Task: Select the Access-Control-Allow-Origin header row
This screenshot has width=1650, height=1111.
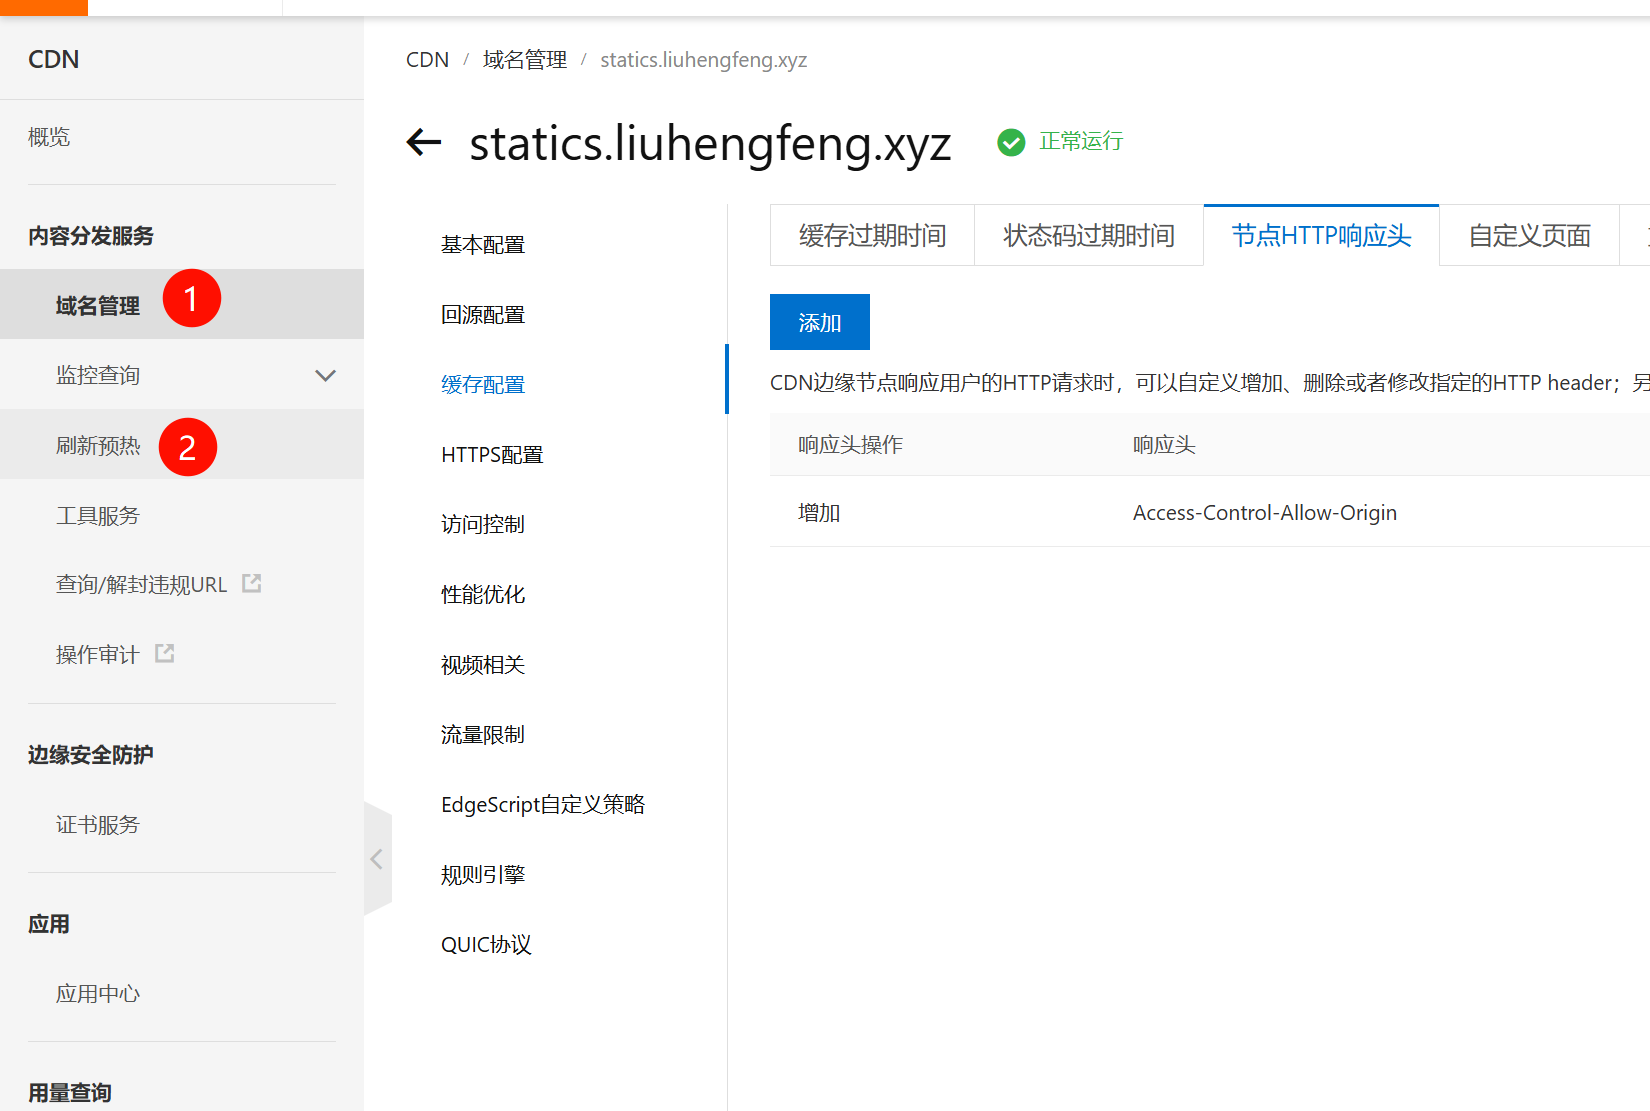Action: pyautogui.click(x=1264, y=513)
